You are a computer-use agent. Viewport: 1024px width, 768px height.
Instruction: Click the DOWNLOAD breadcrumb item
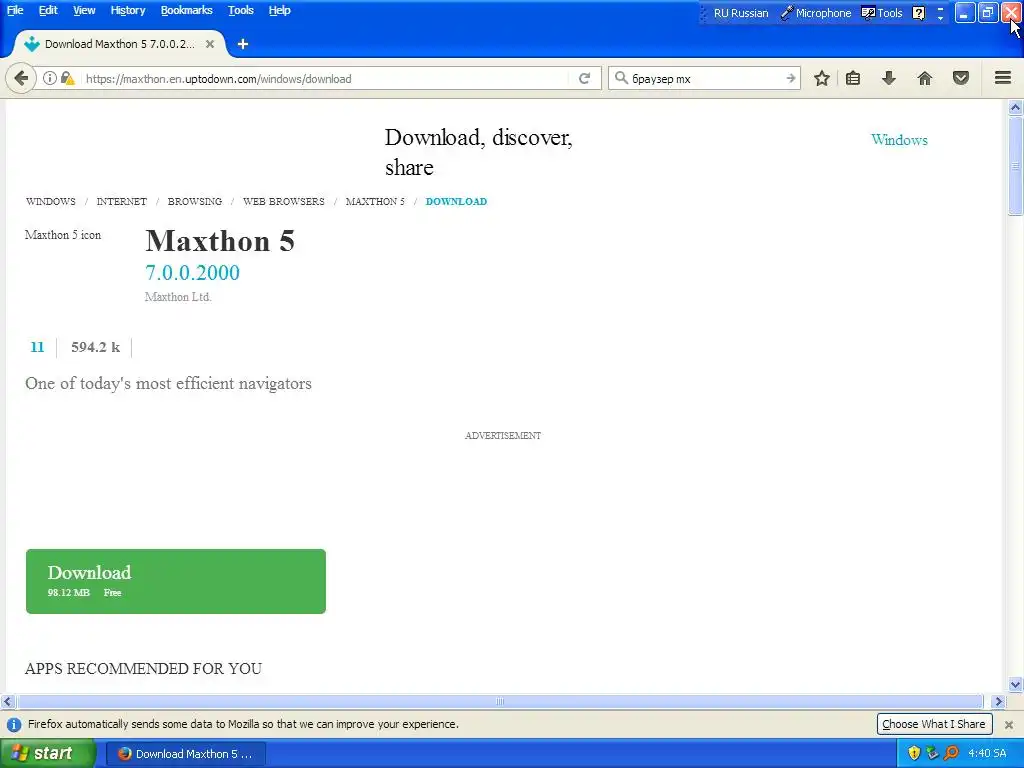tap(456, 201)
